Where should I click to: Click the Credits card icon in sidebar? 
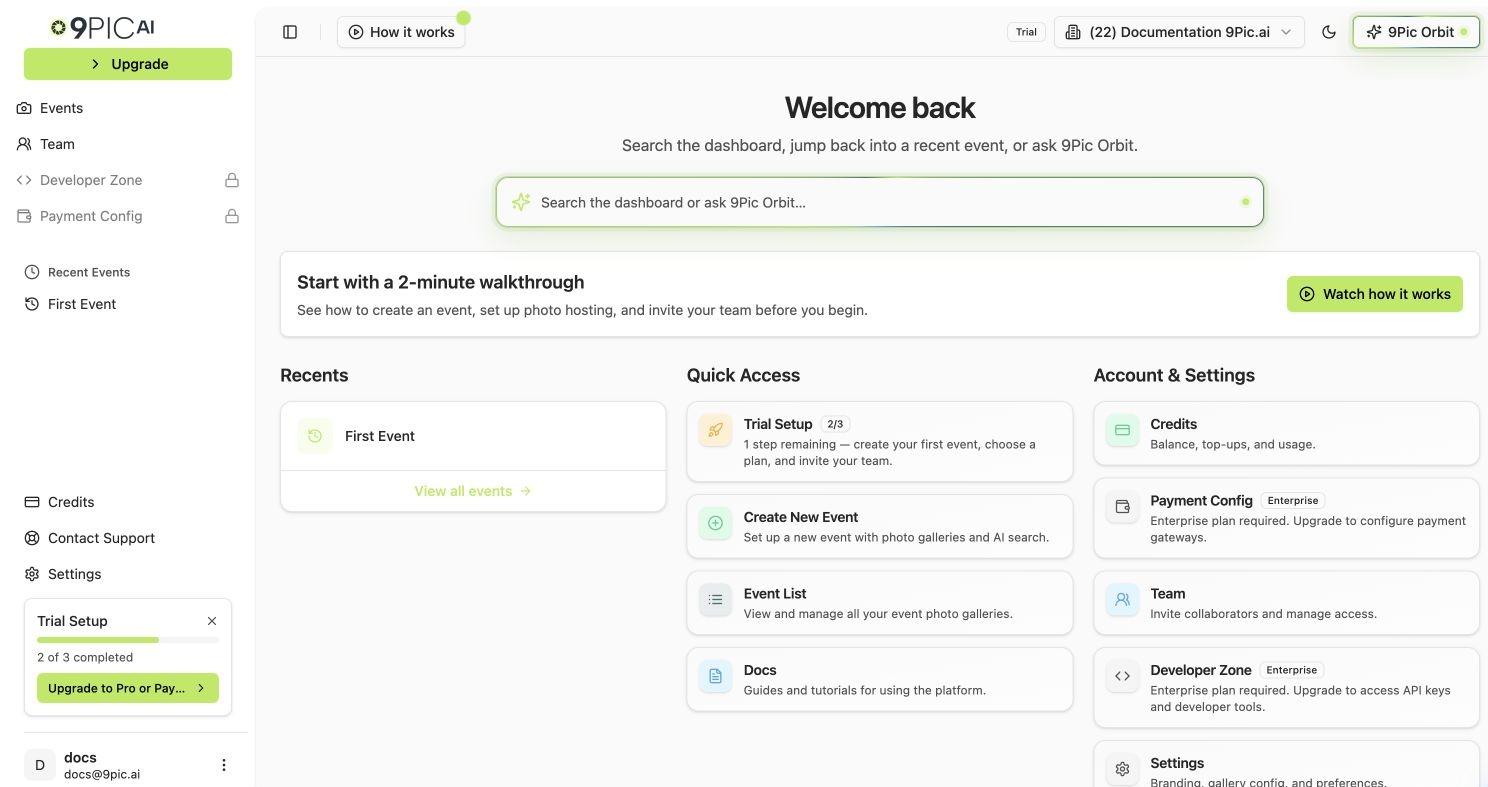pos(32,502)
